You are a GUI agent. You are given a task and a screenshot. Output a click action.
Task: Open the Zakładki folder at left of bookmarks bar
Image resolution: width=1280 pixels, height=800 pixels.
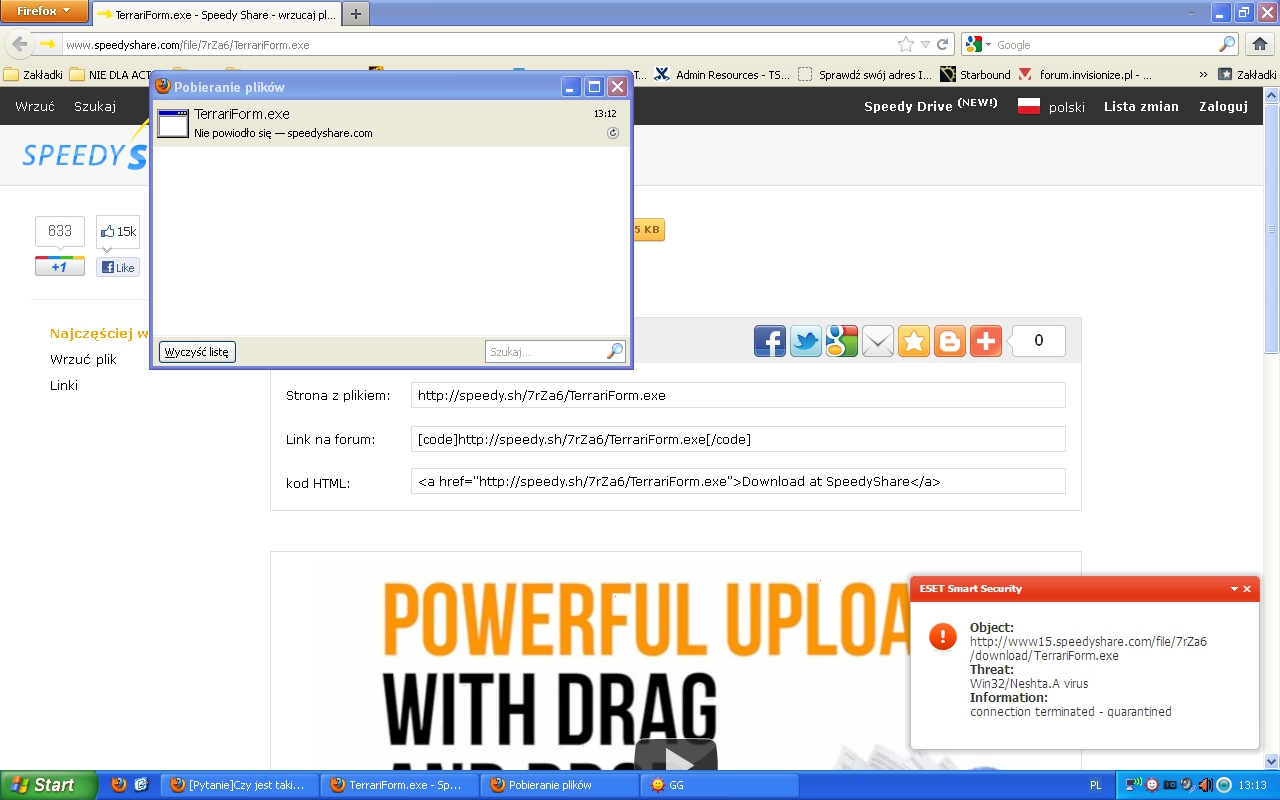pyautogui.click(x=33, y=74)
